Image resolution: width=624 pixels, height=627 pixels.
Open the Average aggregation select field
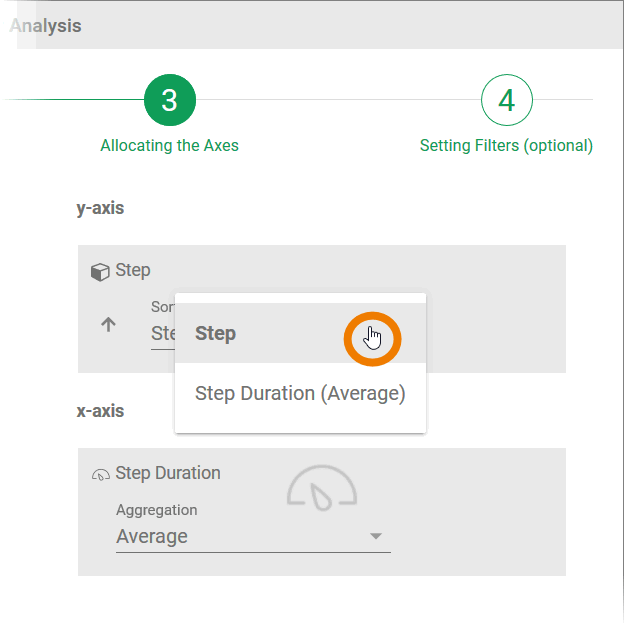tap(240, 537)
